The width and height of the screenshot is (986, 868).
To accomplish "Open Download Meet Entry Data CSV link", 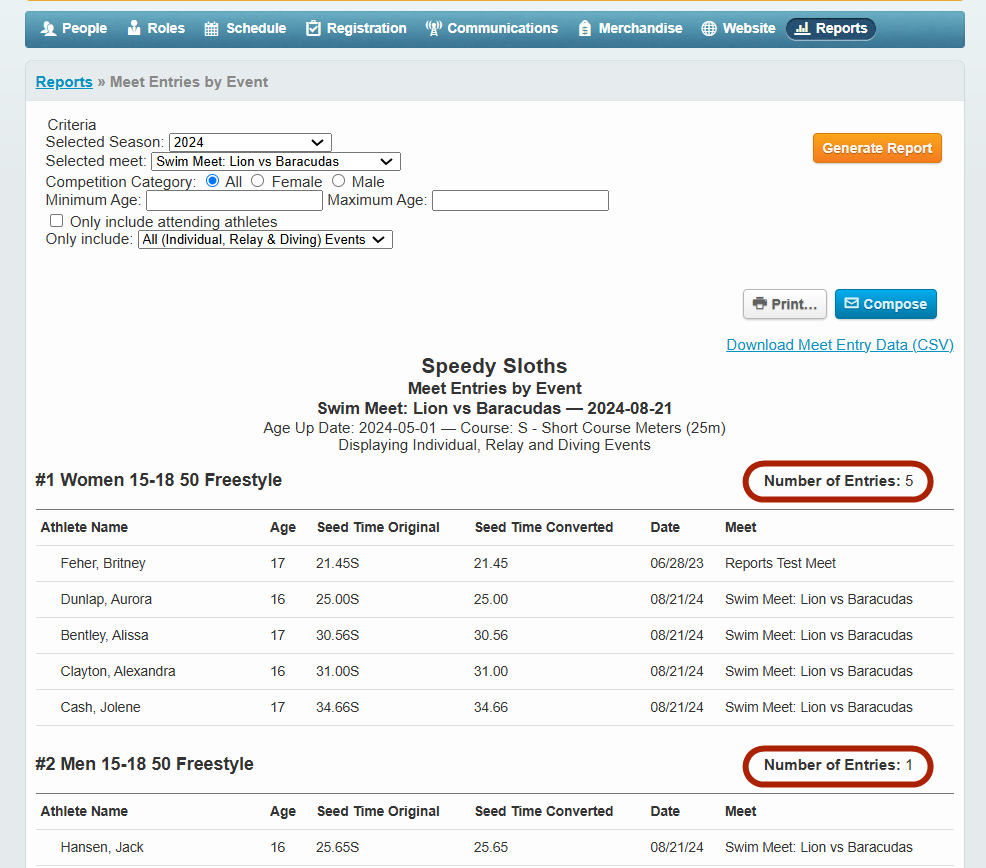I will [839, 345].
